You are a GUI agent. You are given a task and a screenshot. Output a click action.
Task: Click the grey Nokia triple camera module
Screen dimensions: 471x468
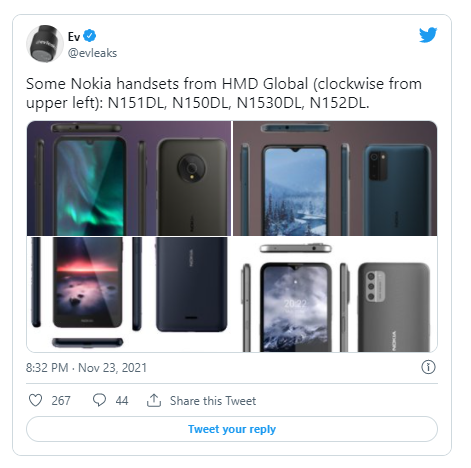point(375,286)
